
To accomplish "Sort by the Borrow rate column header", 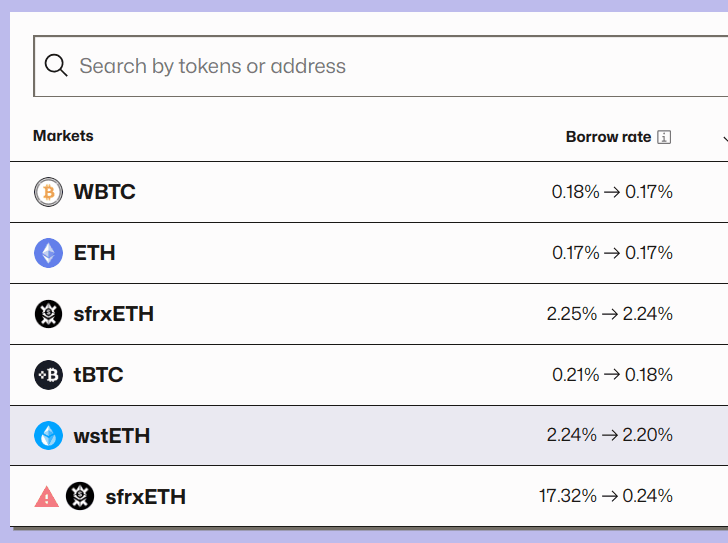I will click(608, 137).
